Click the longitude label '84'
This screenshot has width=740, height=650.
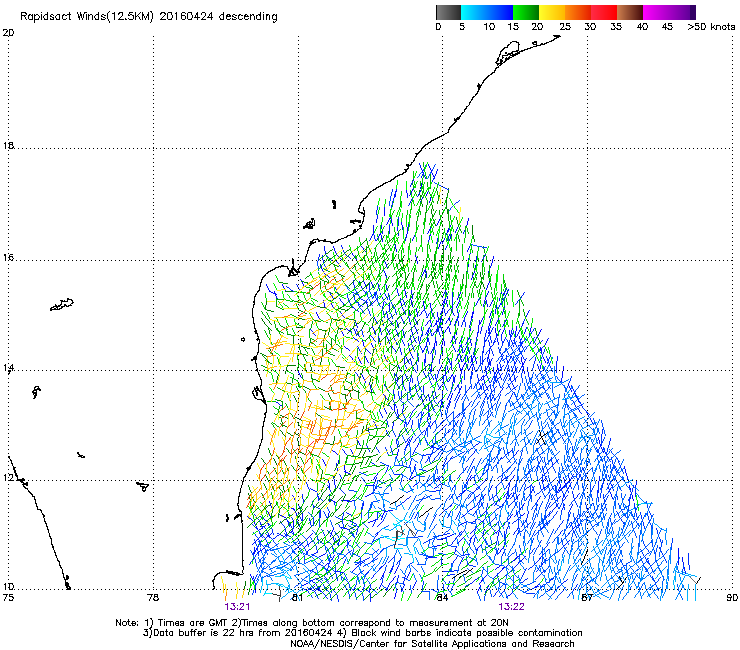(442, 598)
